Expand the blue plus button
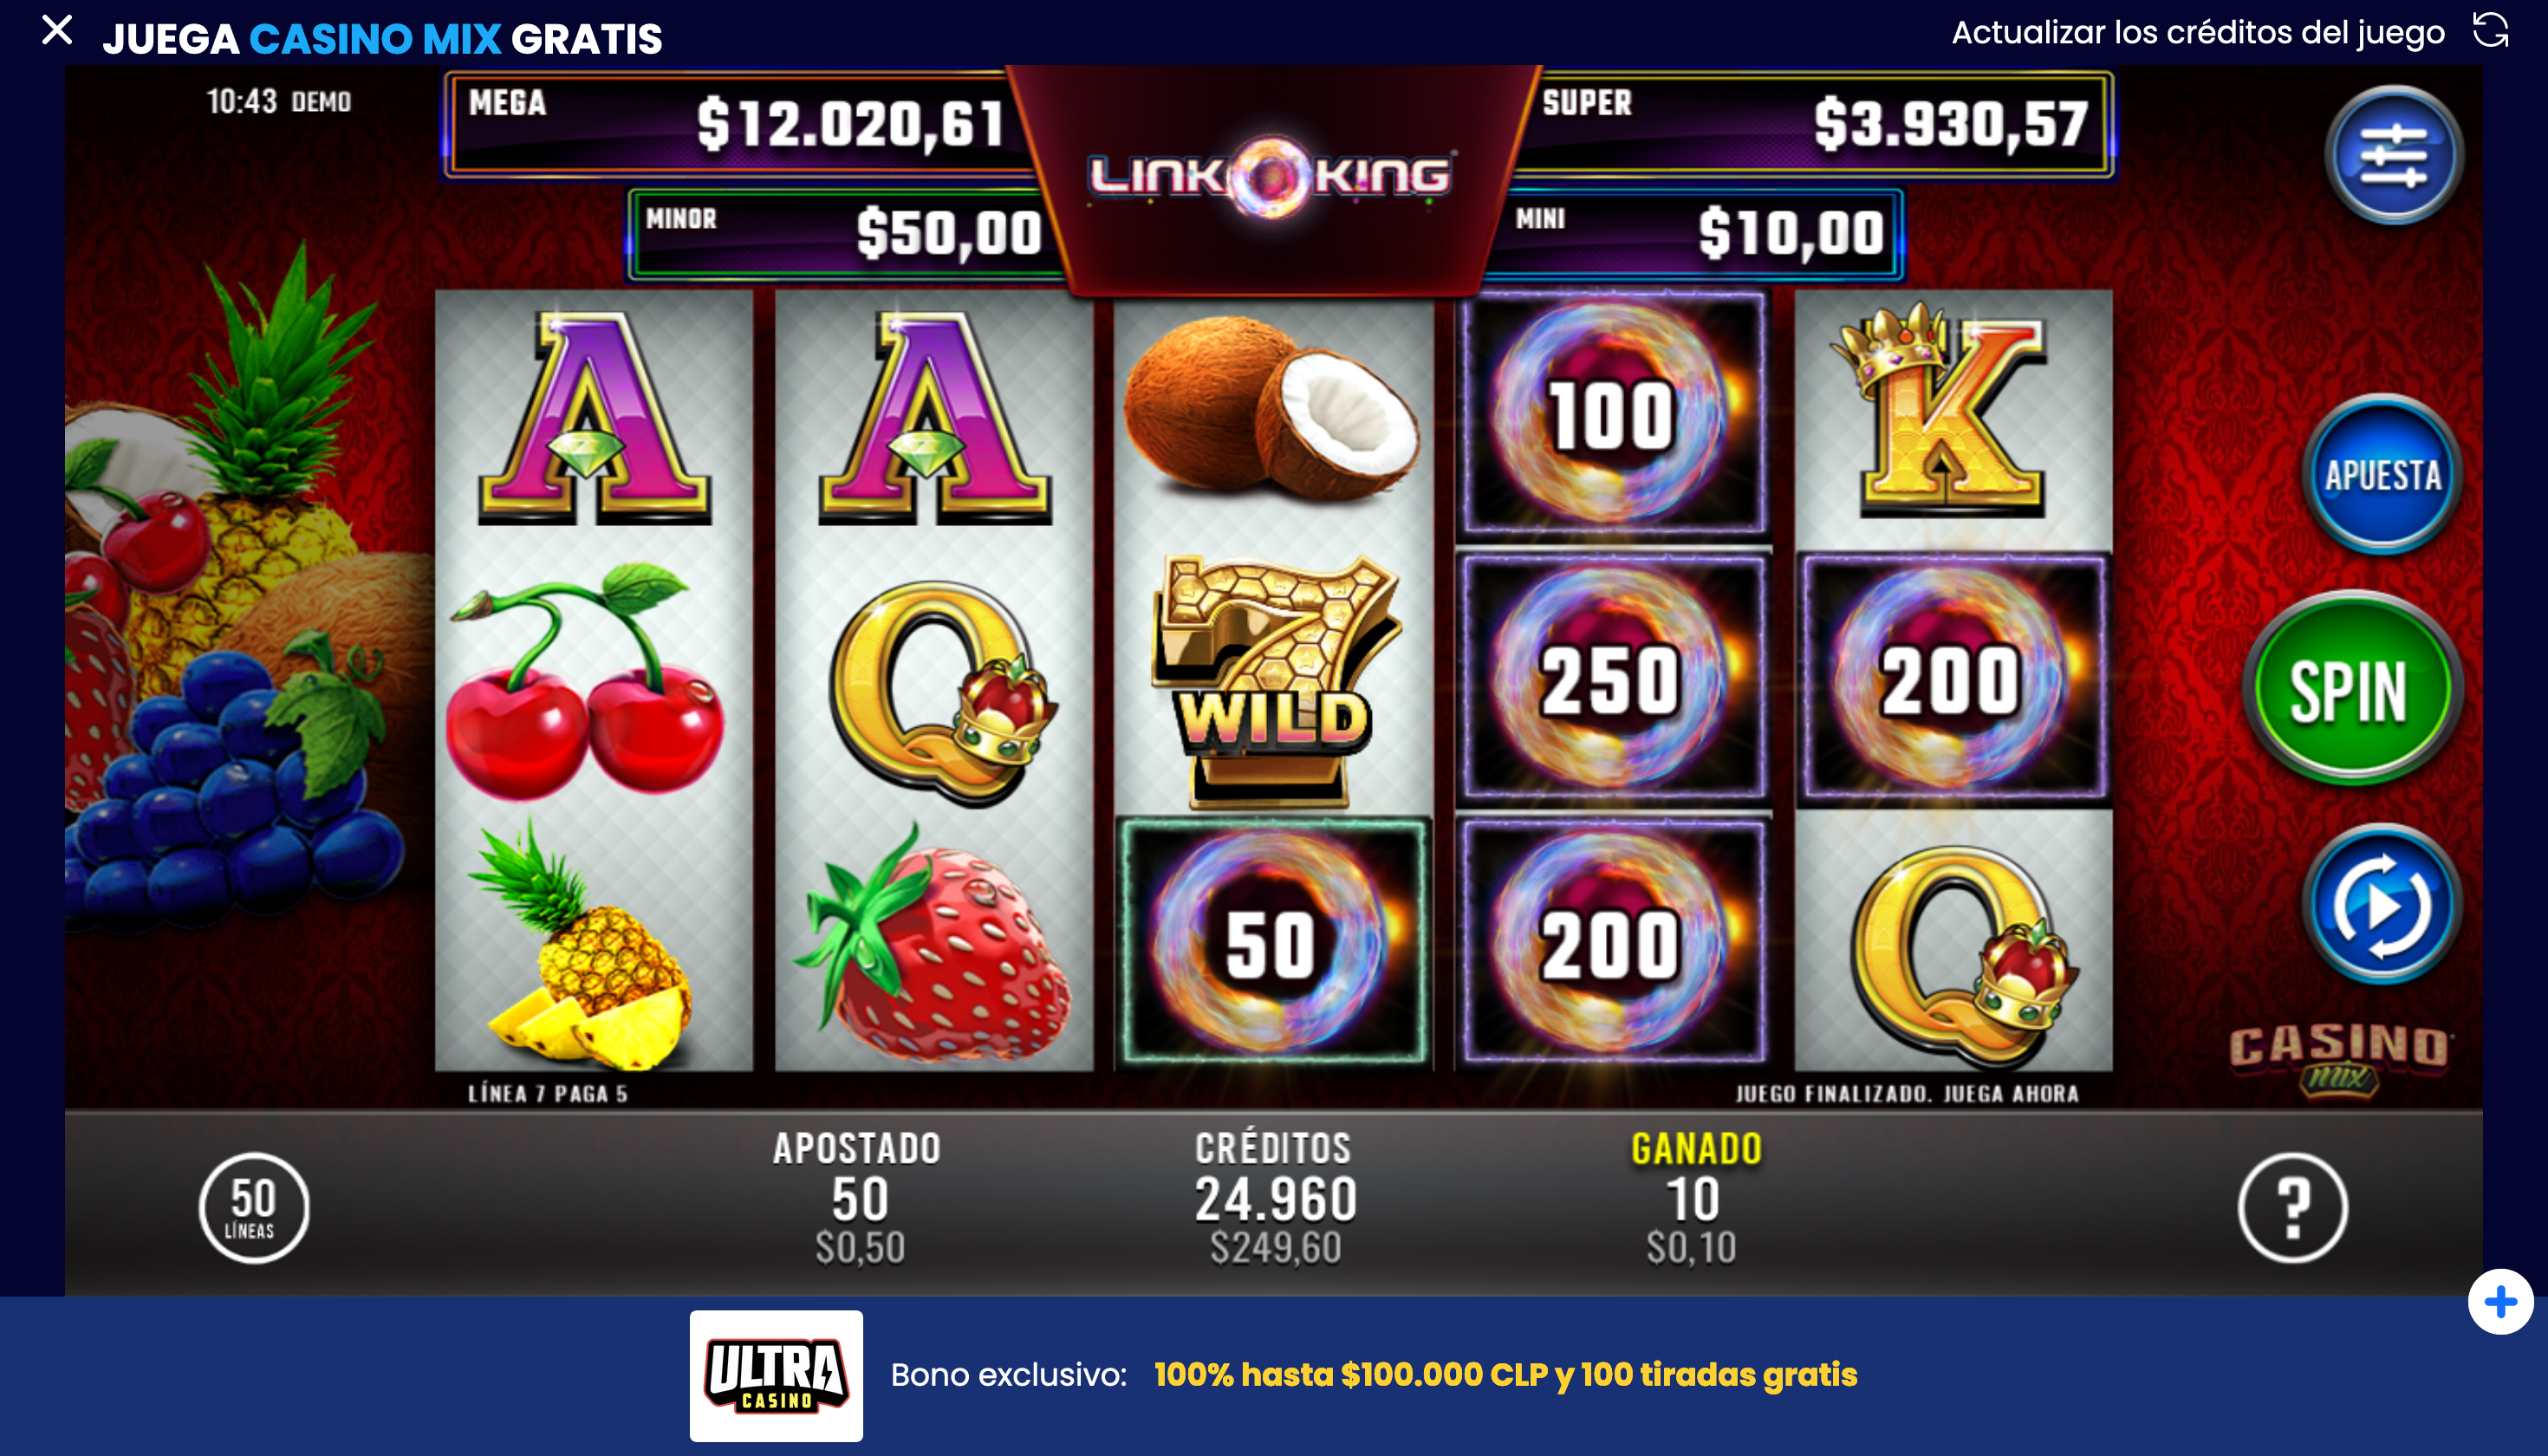The image size is (2548, 1456). tap(2500, 1302)
